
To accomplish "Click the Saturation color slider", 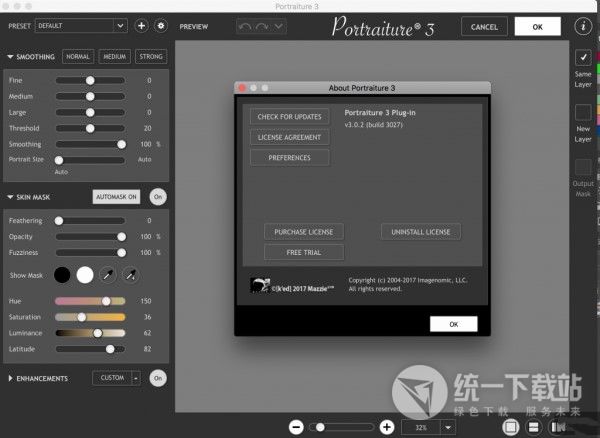I will coord(90,317).
